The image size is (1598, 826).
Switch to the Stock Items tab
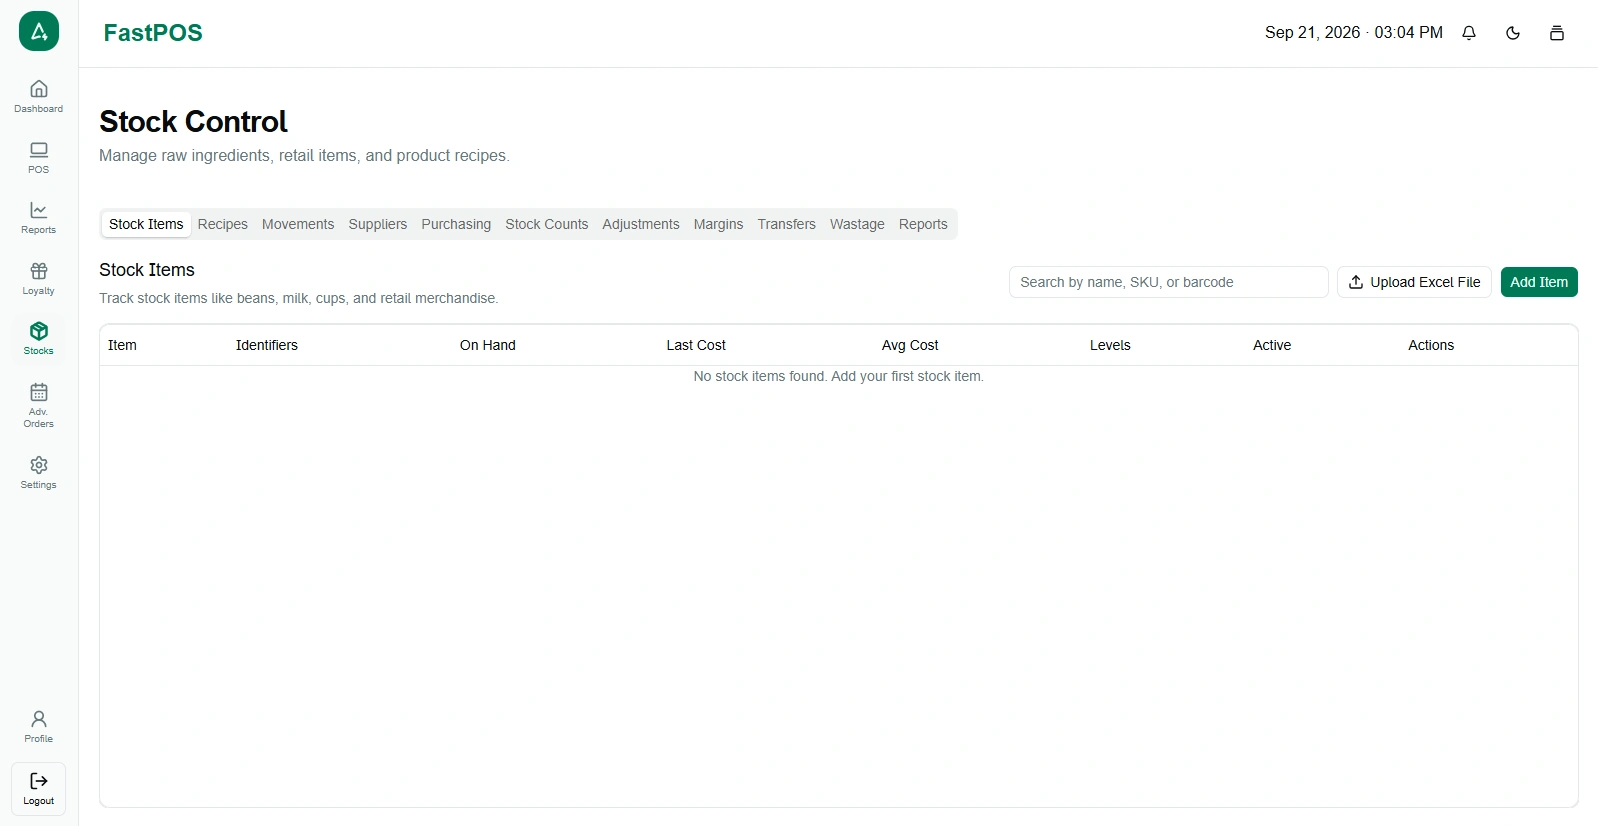tap(146, 224)
